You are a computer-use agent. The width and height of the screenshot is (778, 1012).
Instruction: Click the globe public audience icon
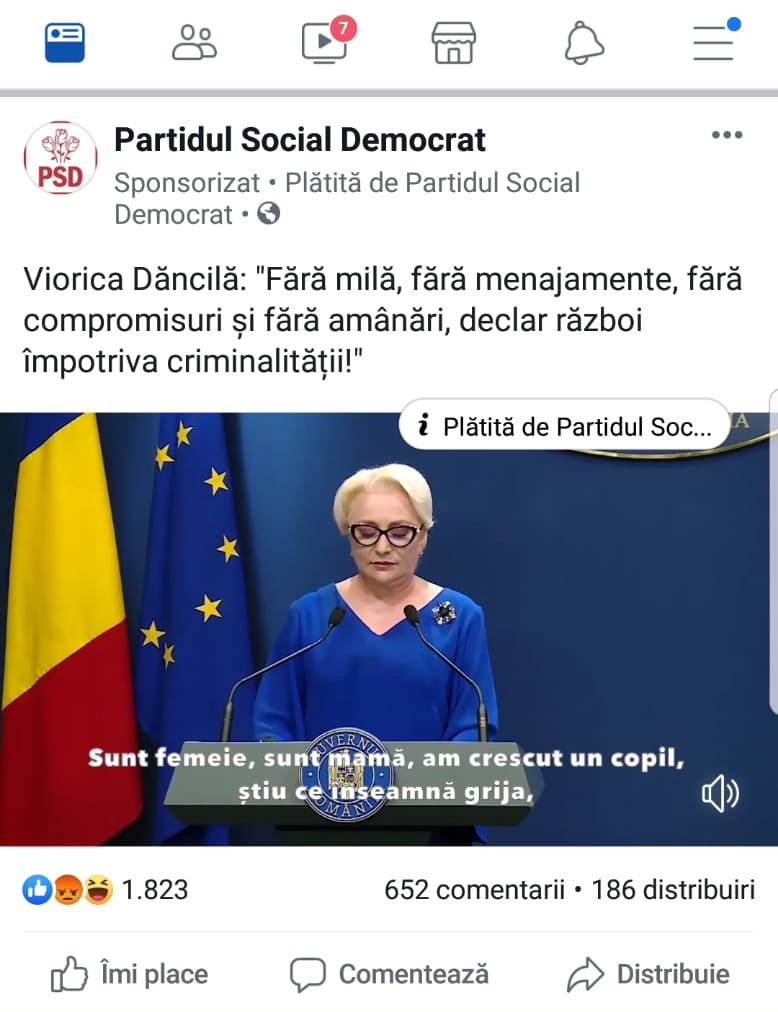click(269, 213)
